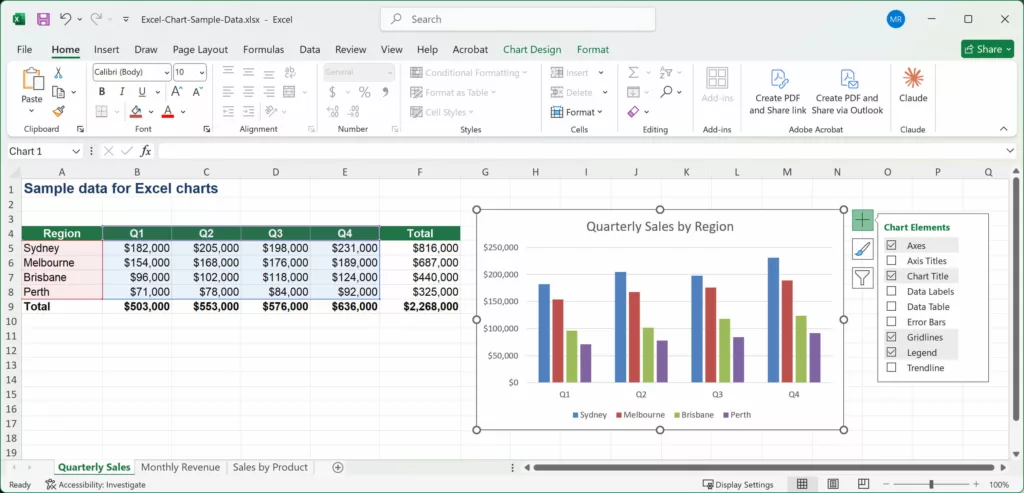
Task: Switch to Page Layout view icon
Action: tap(833, 485)
